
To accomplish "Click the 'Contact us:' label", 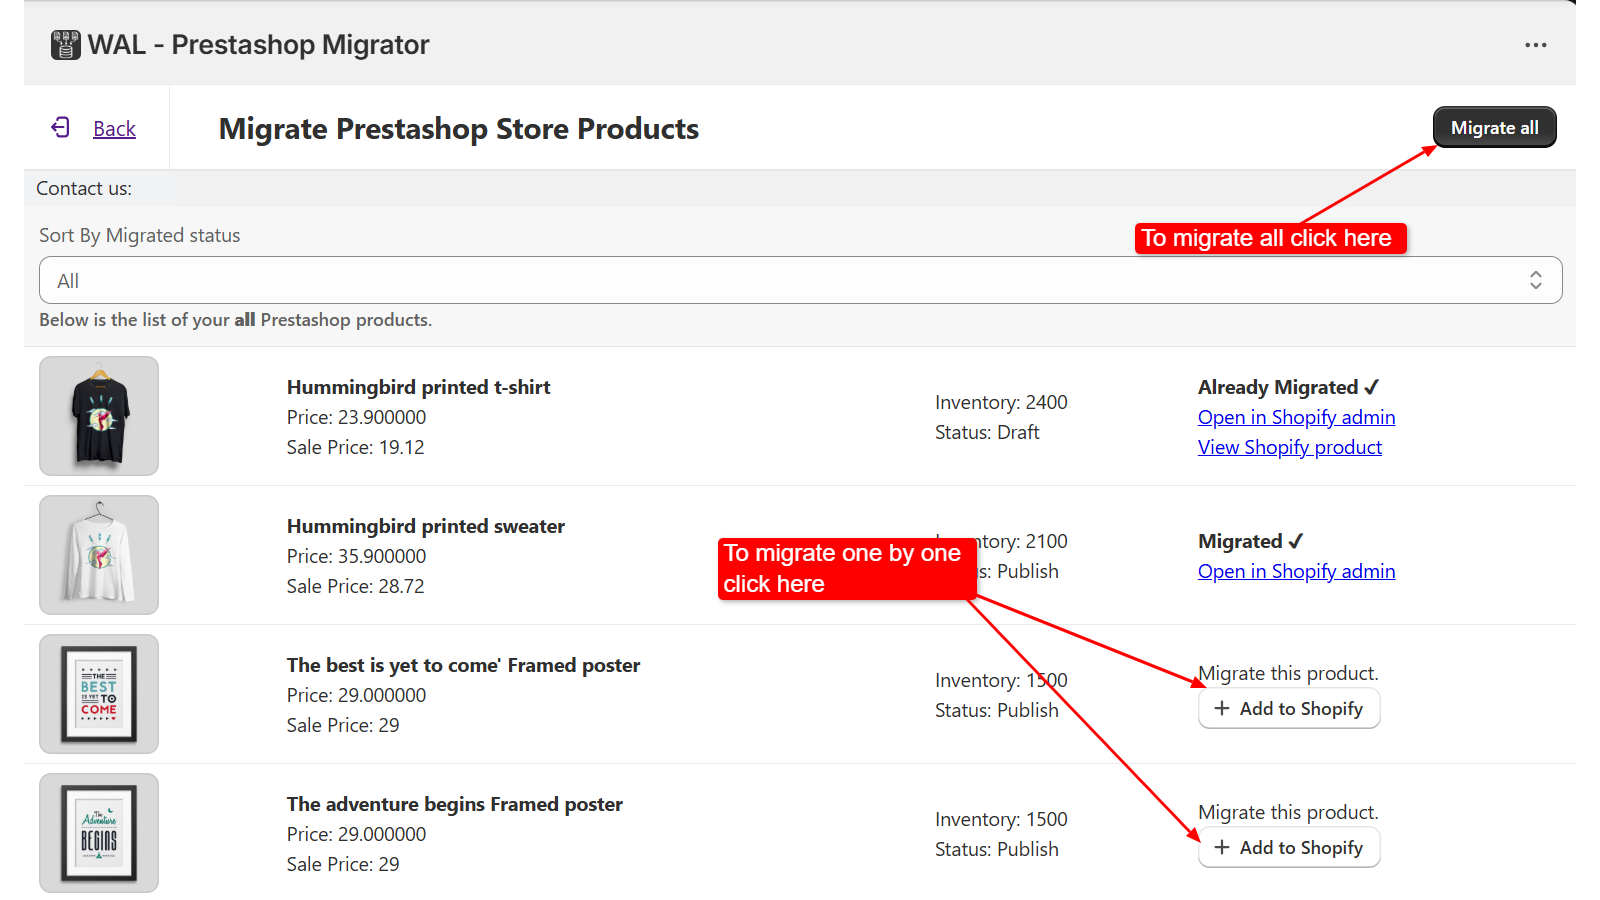I will (x=84, y=188).
